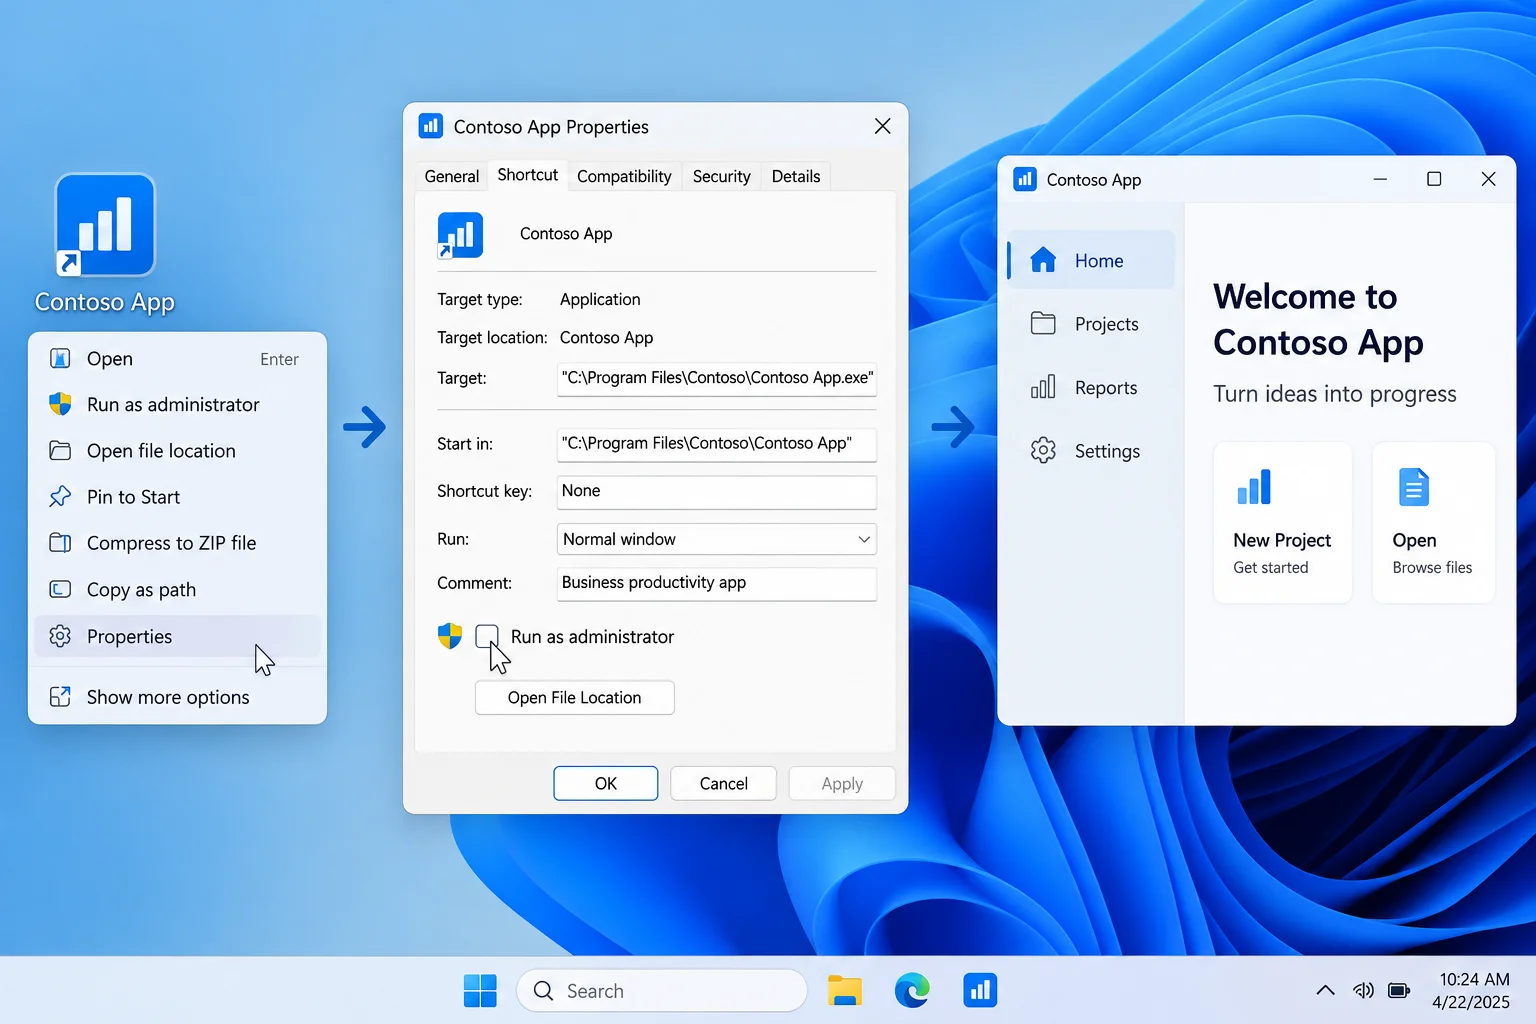Image resolution: width=1536 pixels, height=1024 pixels.
Task: Select the Shortcut tab
Action: [528, 175]
